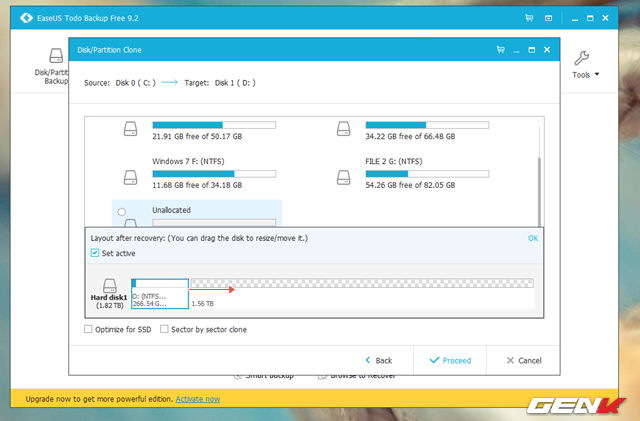Click the Source: Disk 0 ( C: ) text

point(120,83)
